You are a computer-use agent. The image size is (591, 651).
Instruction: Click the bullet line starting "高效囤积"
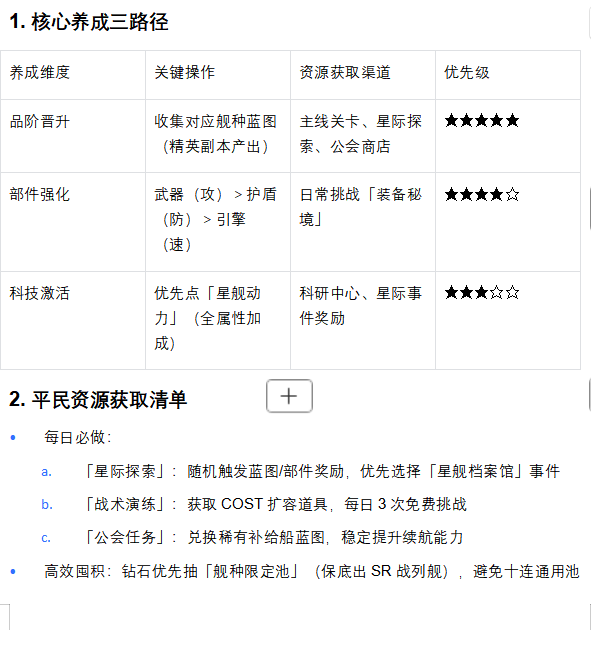pos(311,571)
